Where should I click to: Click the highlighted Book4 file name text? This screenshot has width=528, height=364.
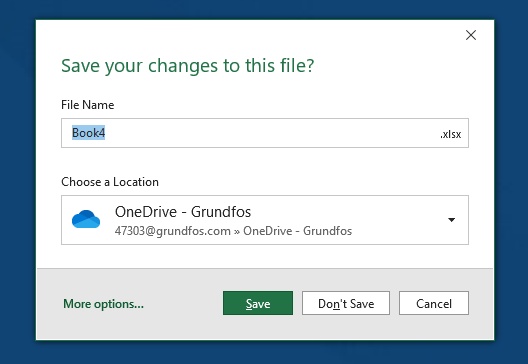[89, 133]
